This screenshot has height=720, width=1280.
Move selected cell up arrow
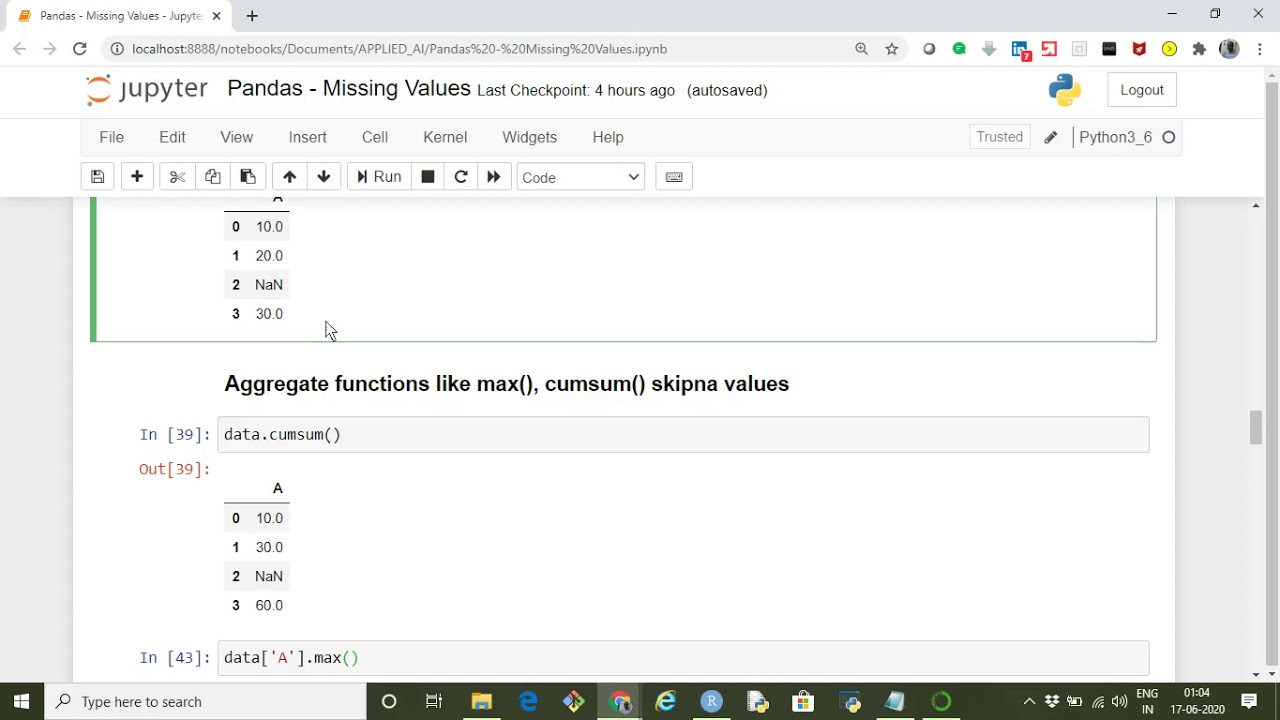[x=289, y=177]
